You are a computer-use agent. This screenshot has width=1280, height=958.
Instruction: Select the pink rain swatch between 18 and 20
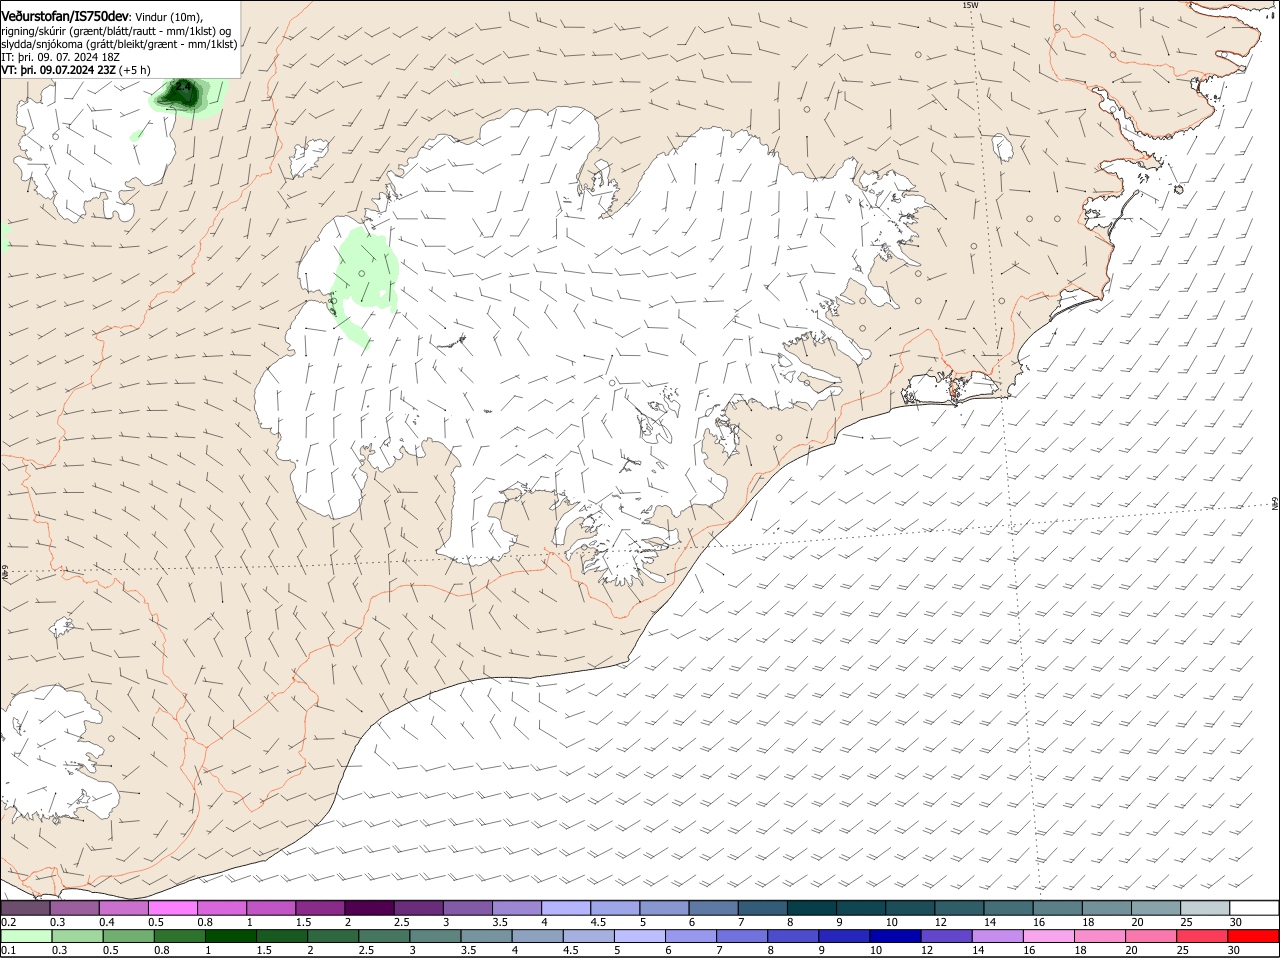coord(1100,936)
